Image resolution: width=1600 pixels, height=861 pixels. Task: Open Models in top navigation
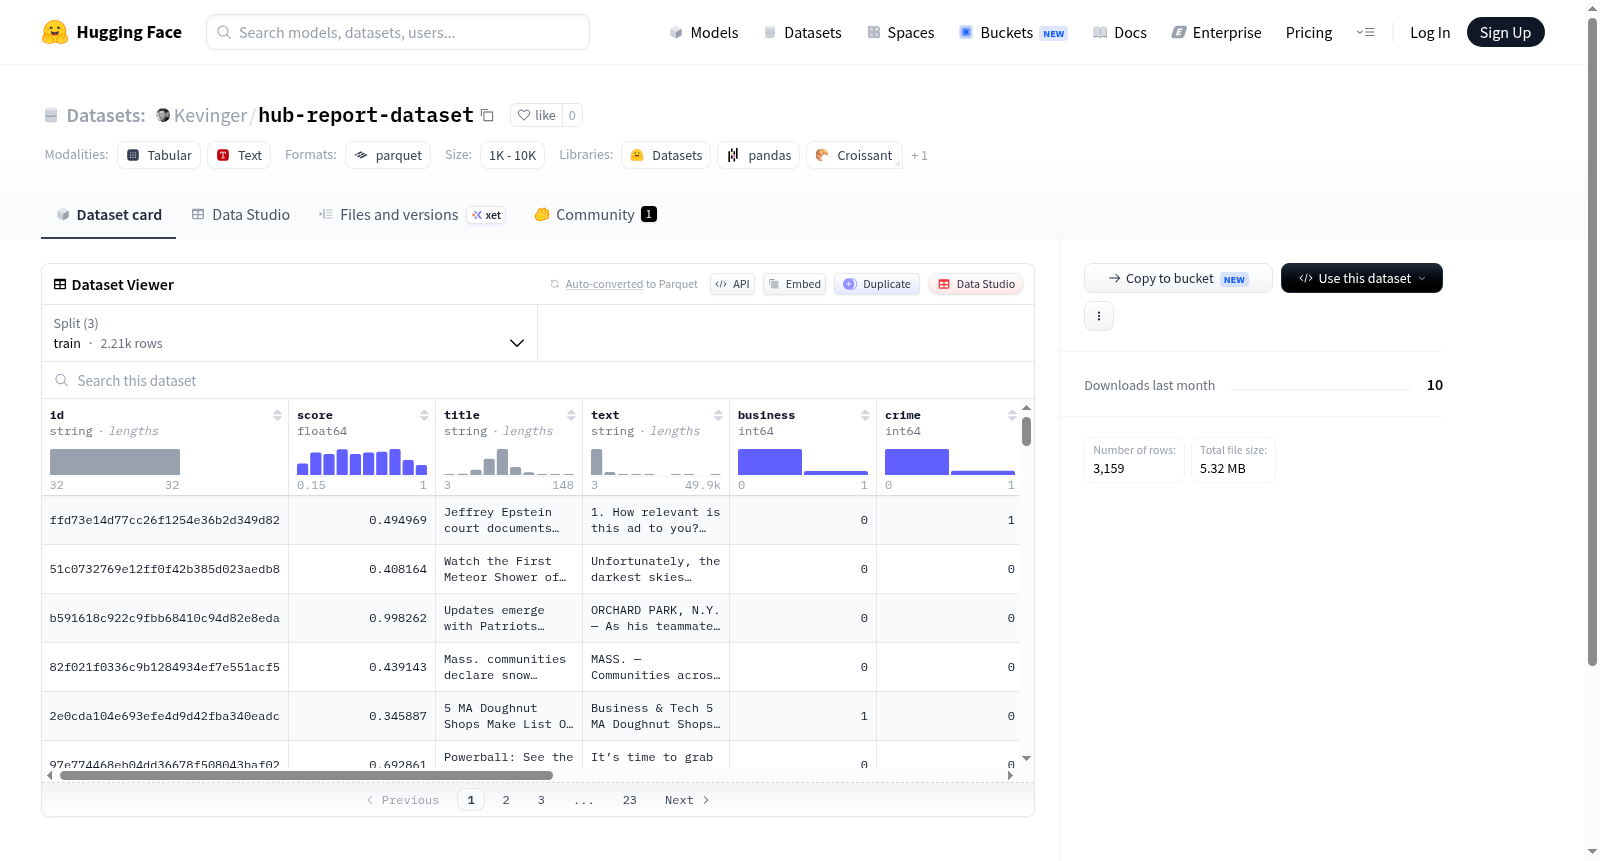point(704,32)
